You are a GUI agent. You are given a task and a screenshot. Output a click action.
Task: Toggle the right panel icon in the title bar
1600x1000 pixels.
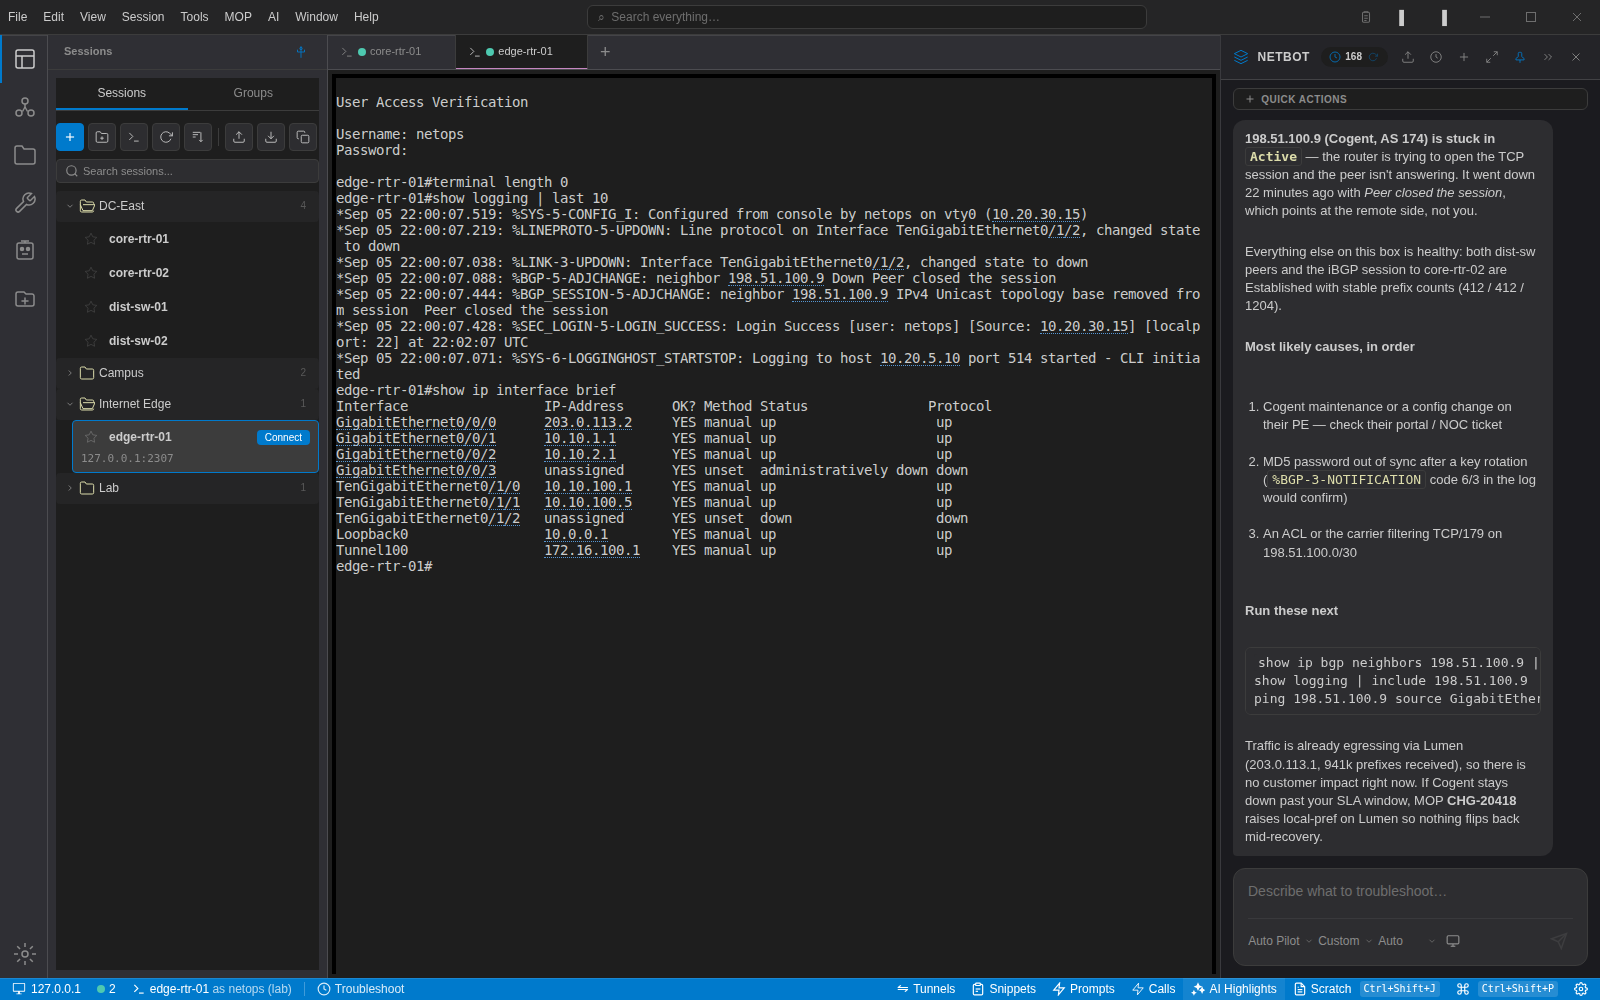point(1444,17)
